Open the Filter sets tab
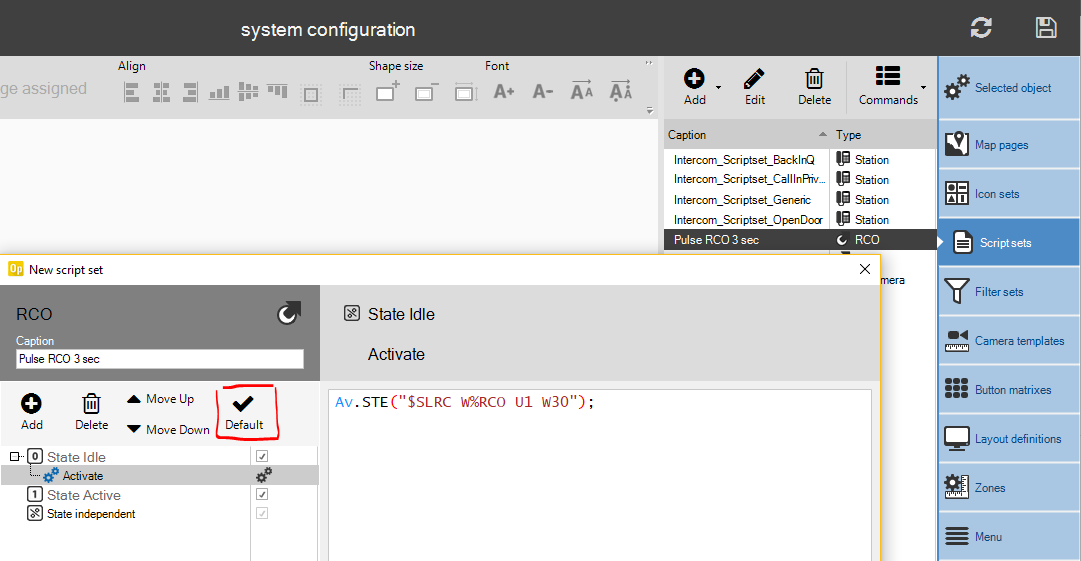The width and height of the screenshot is (1081, 561). 1009,292
